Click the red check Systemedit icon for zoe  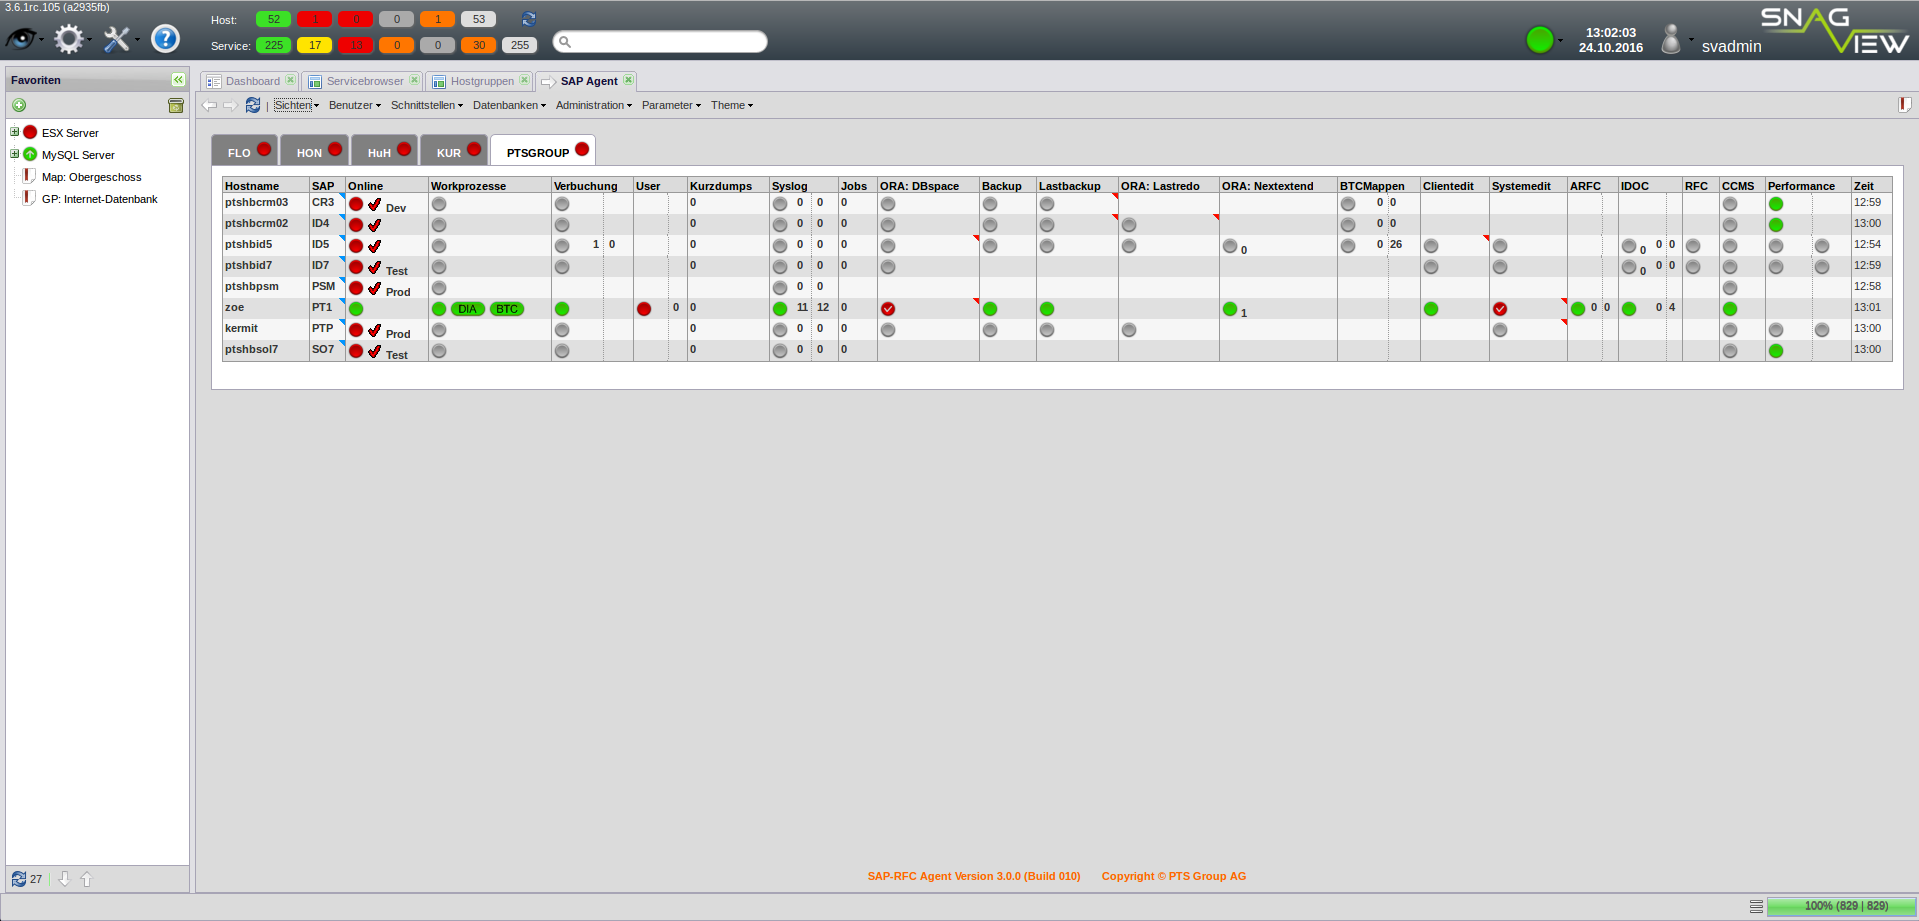point(1500,309)
